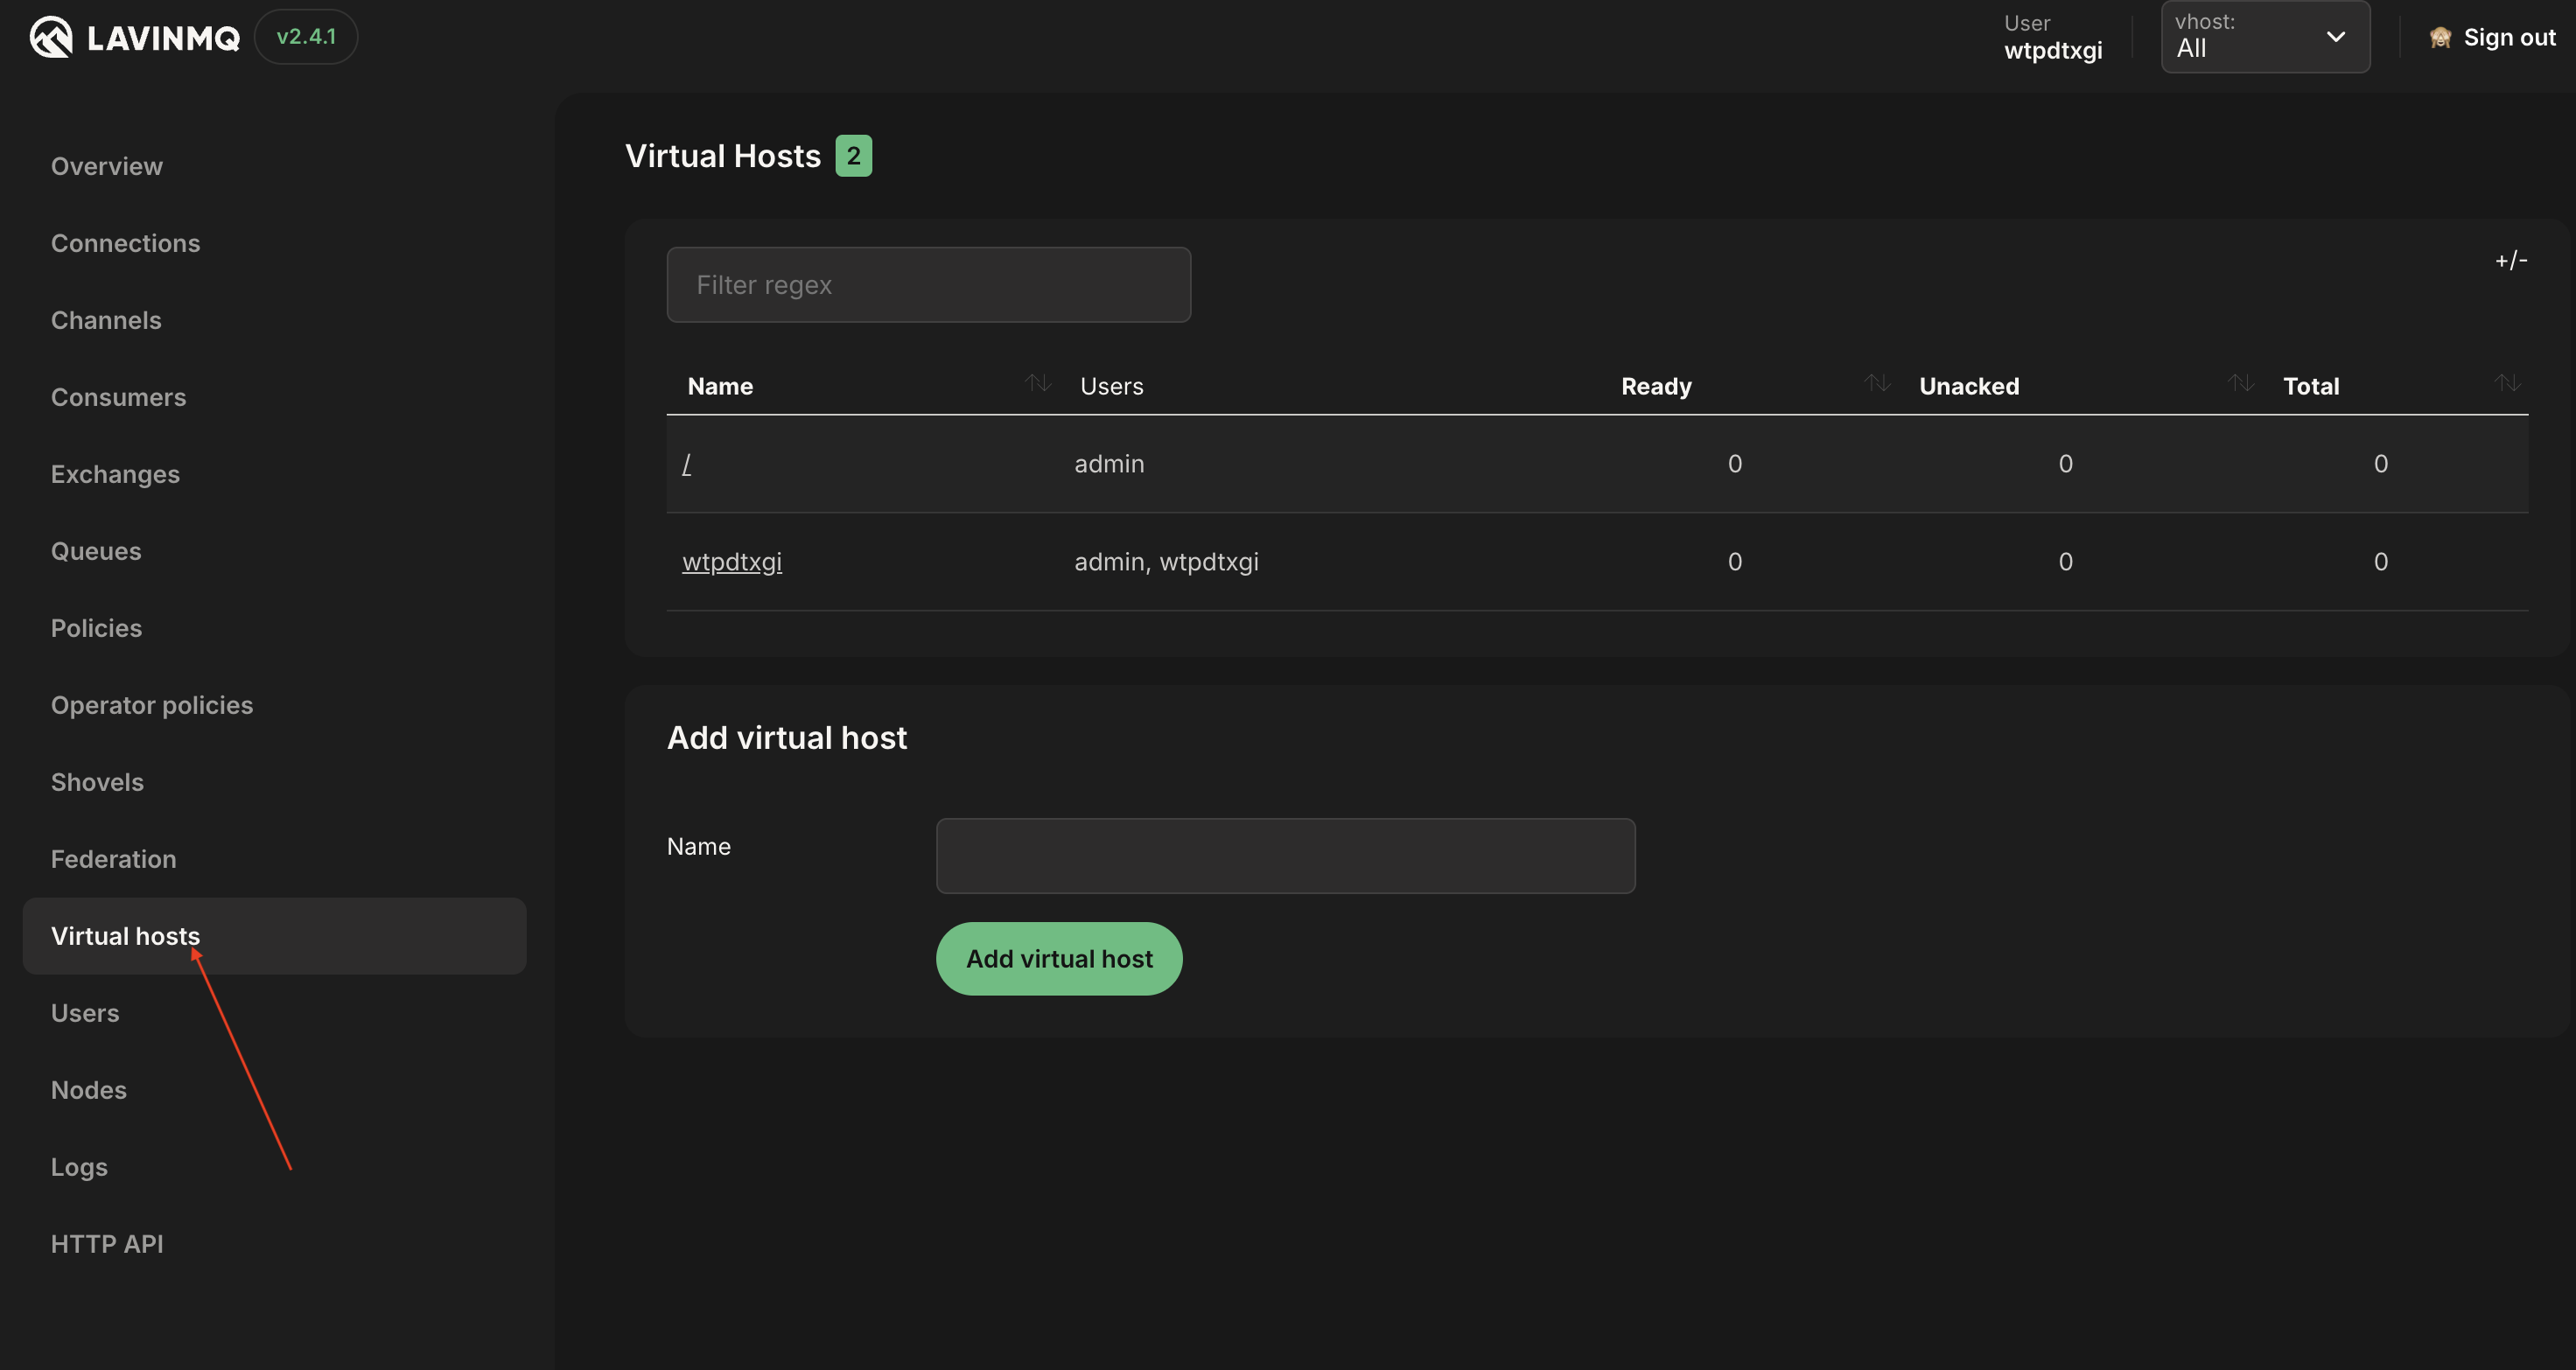Click the virtual host Name input field
This screenshot has height=1370, width=2576.
(x=1285, y=856)
